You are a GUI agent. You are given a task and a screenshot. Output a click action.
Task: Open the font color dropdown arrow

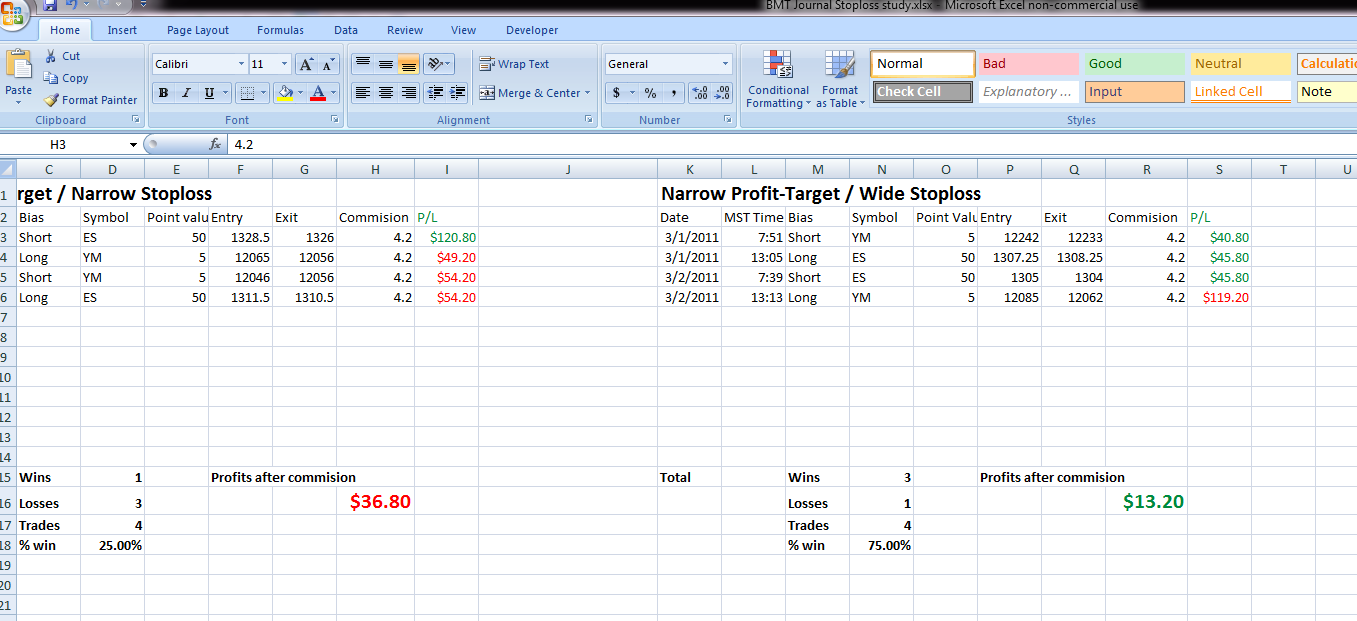[x=332, y=93]
